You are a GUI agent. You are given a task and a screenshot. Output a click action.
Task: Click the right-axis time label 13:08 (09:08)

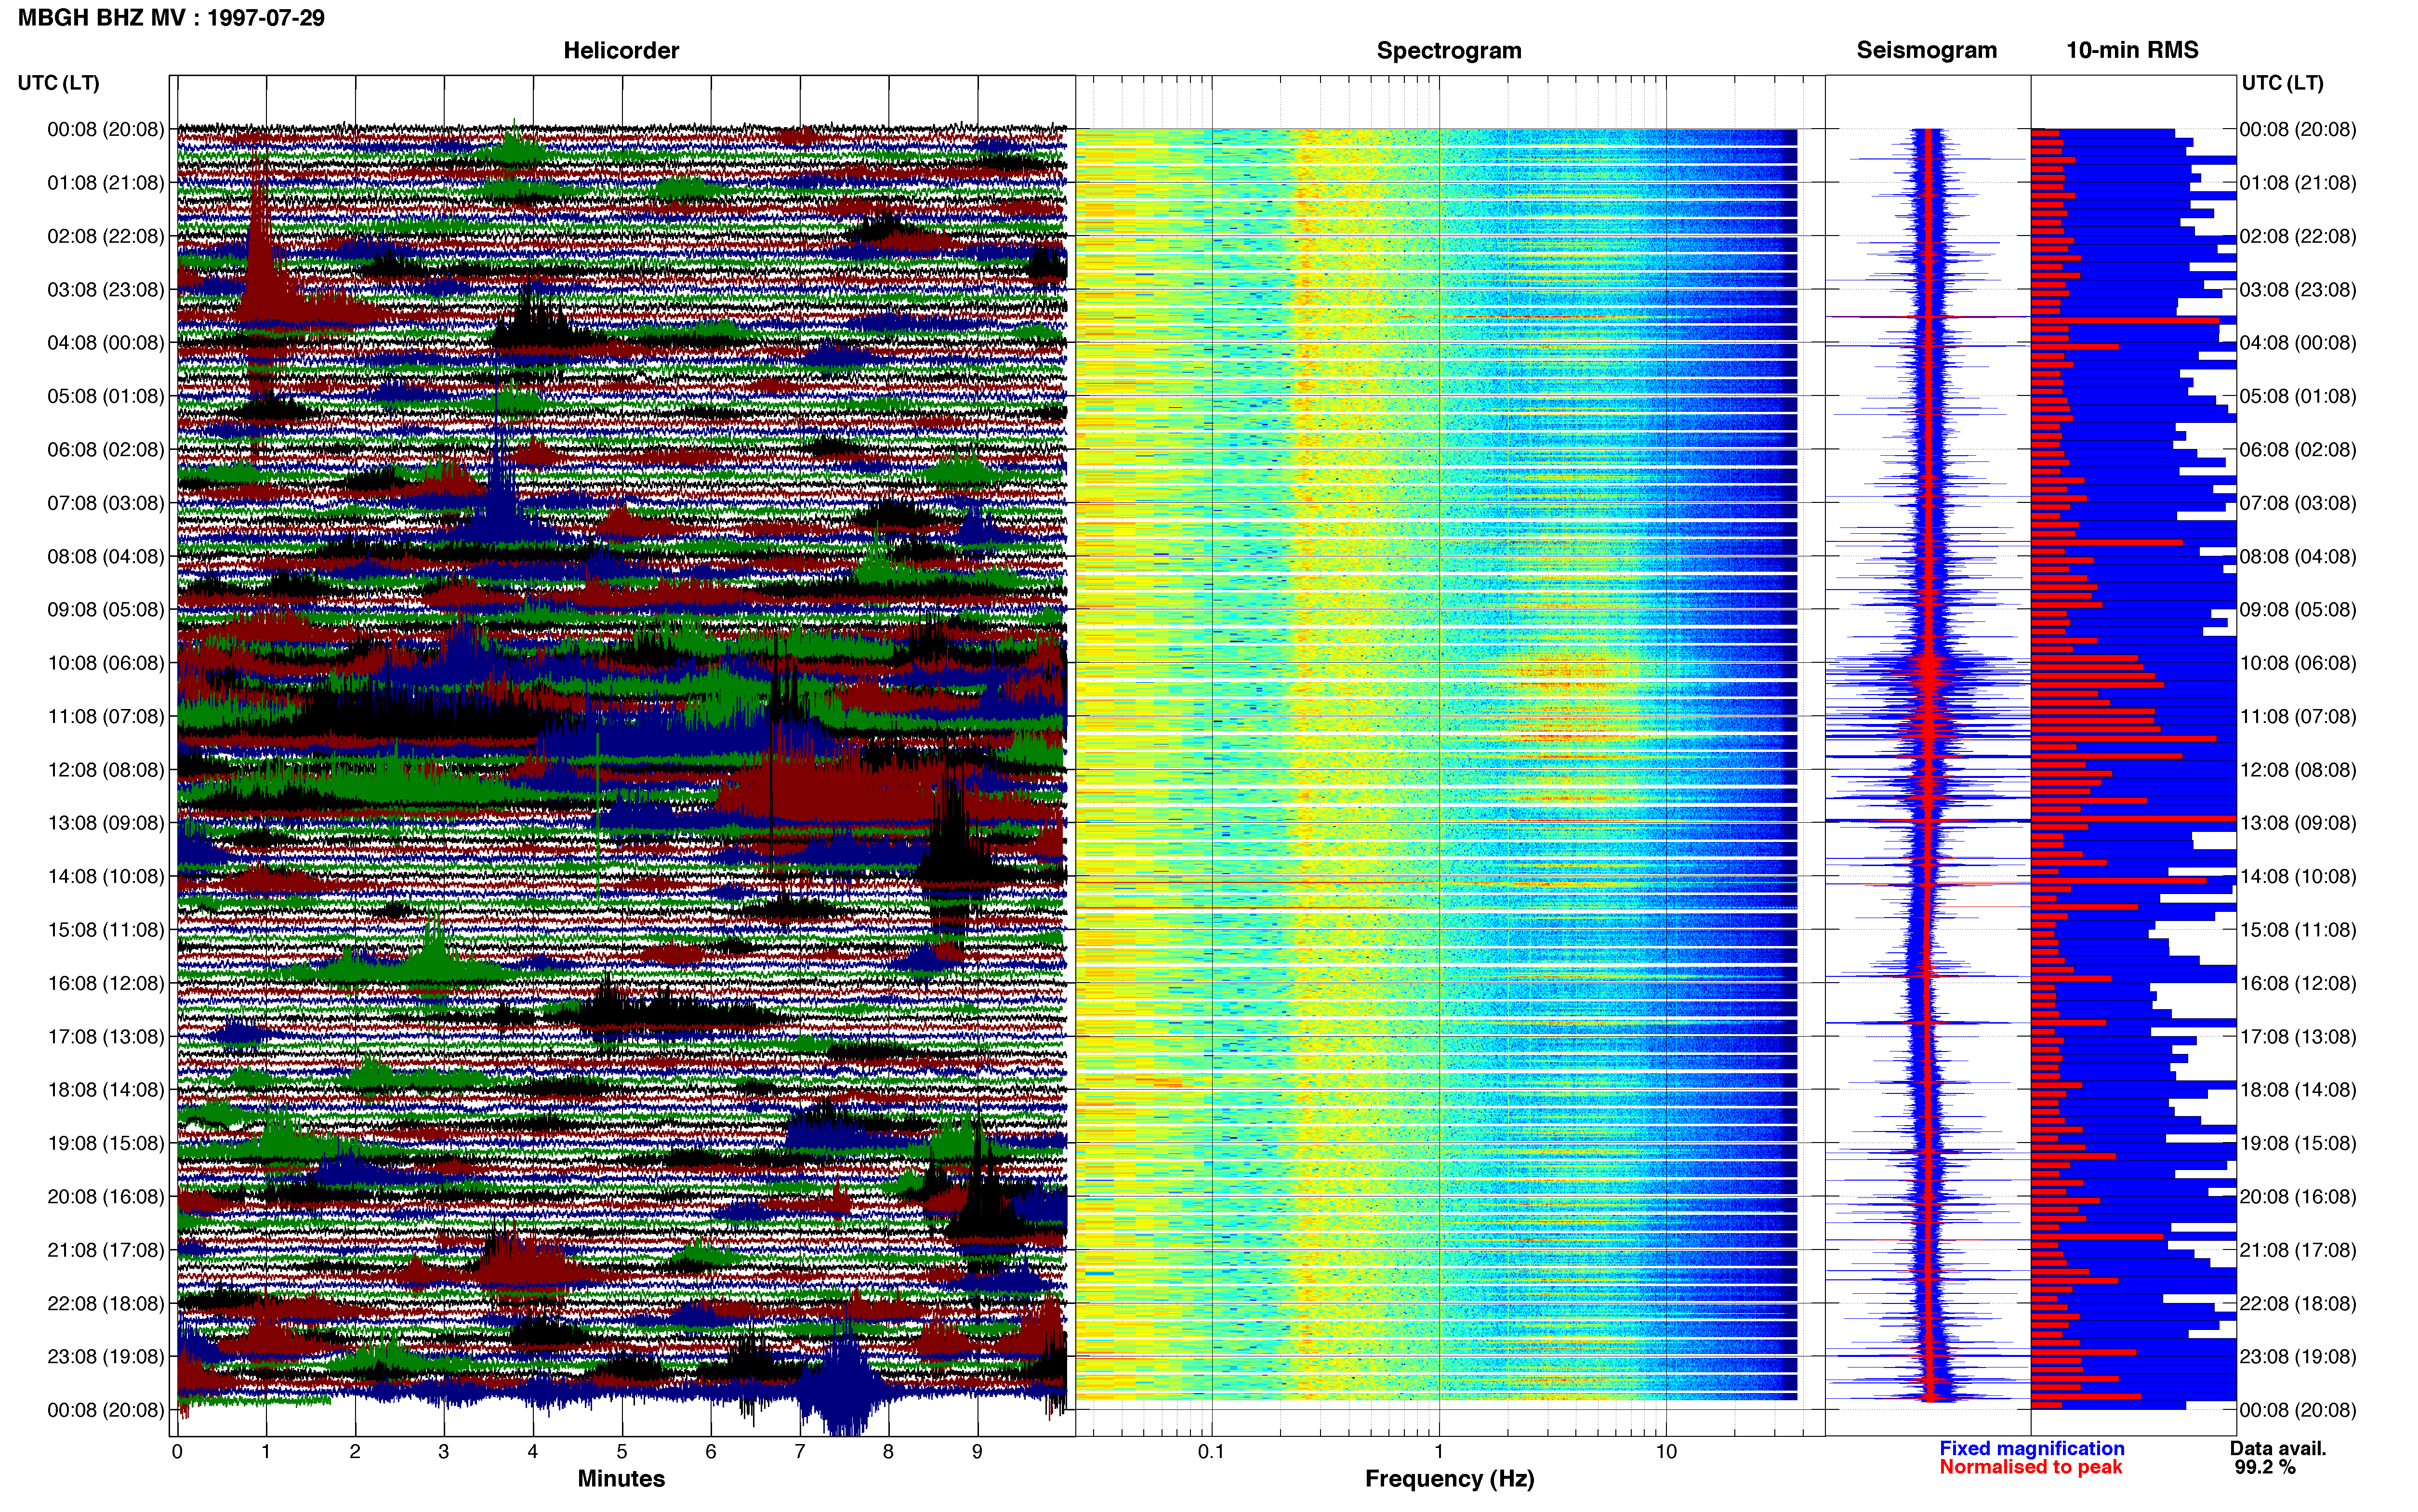point(2298,823)
